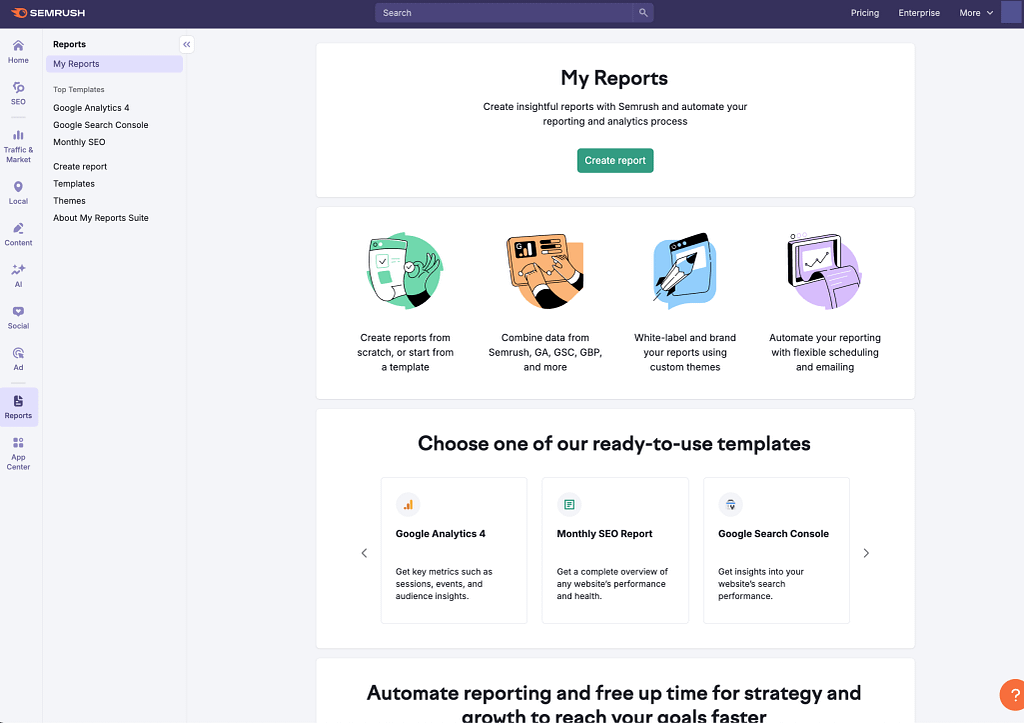Click Create report in the sidebar
The image size is (1024, 723).
[x=80, y=167]
